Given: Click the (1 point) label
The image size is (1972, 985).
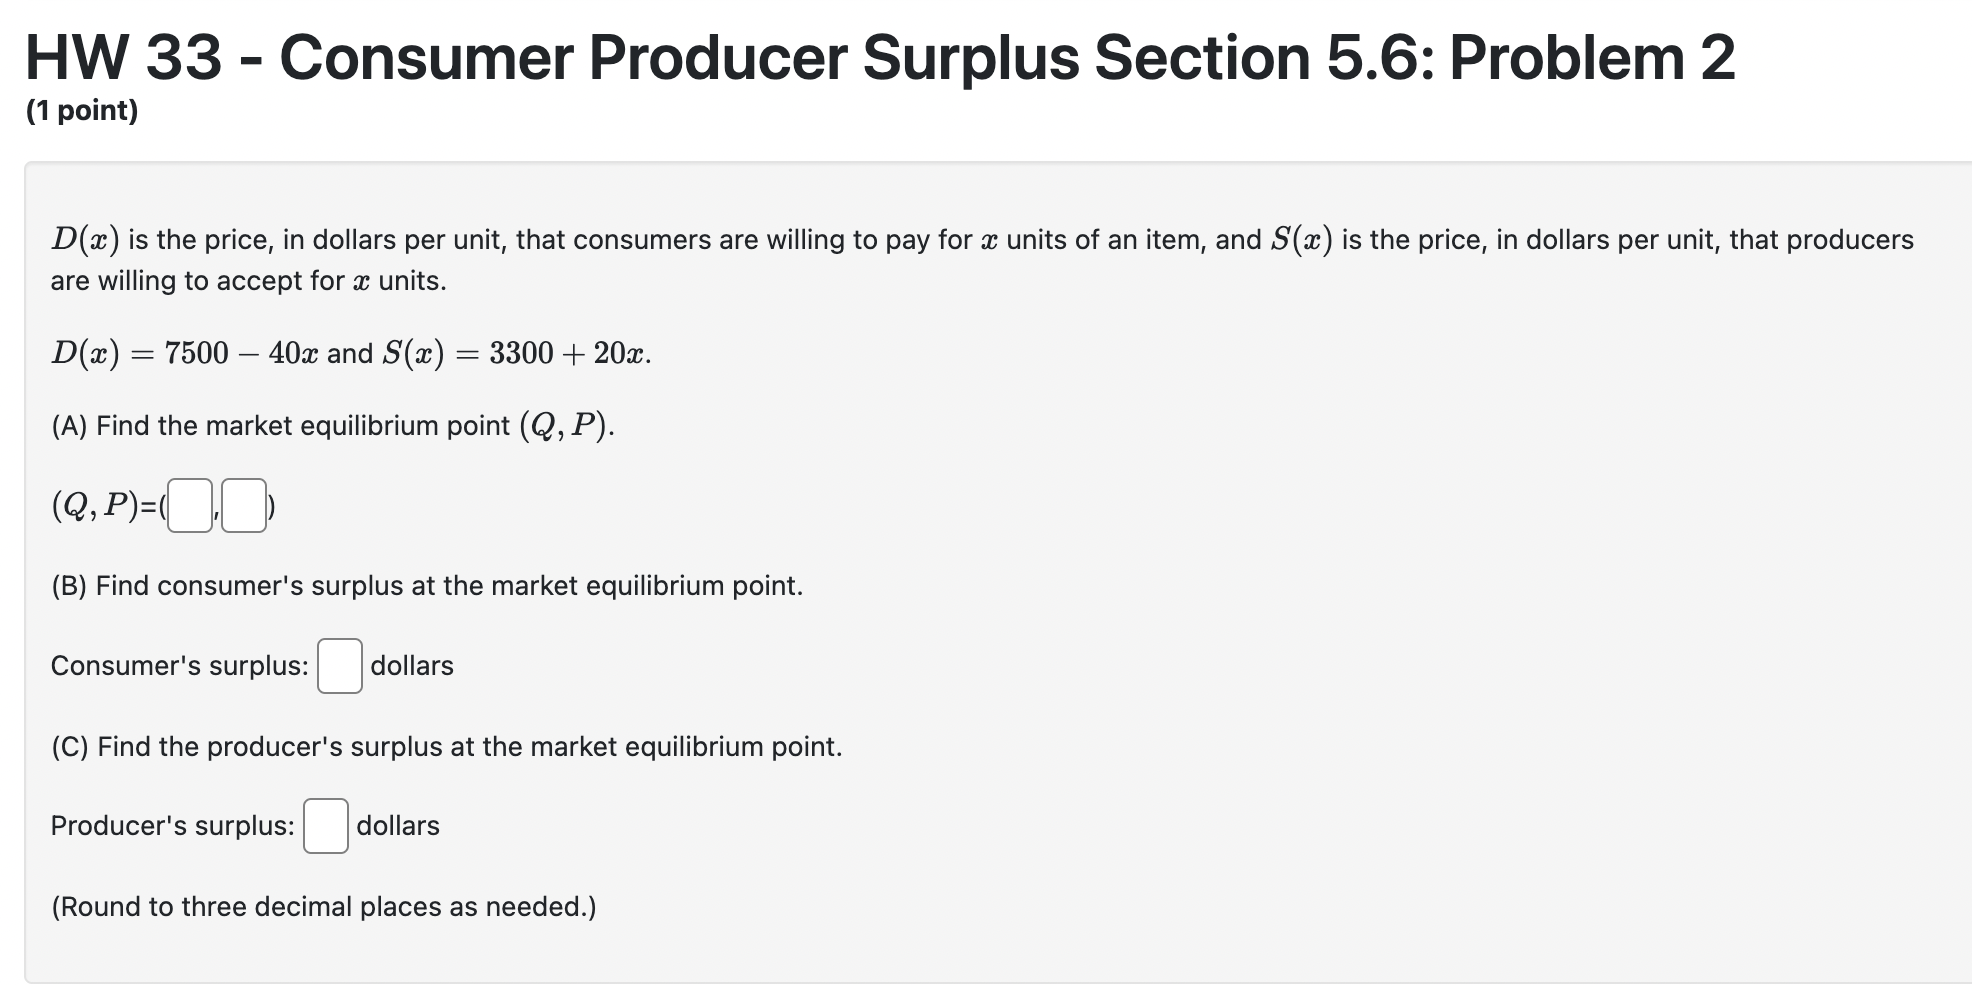Looking at the screenshot, I should click(84, 111).
